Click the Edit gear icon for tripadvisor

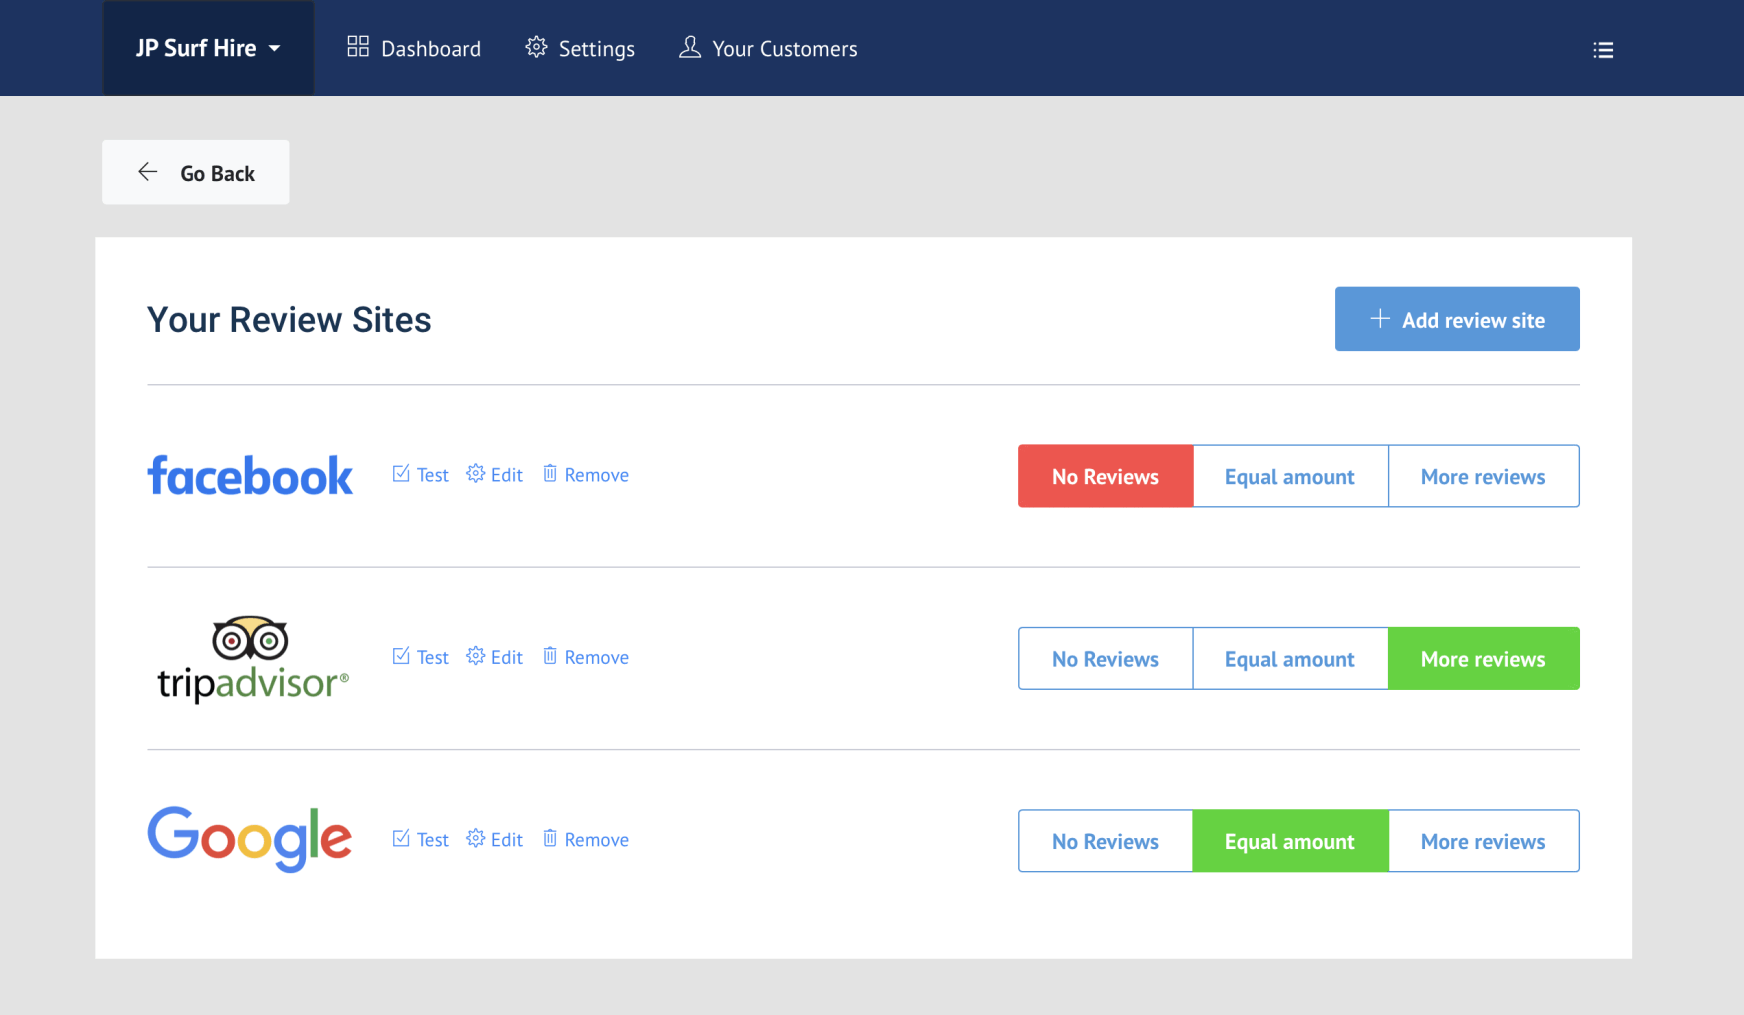(x=476, y=656)
